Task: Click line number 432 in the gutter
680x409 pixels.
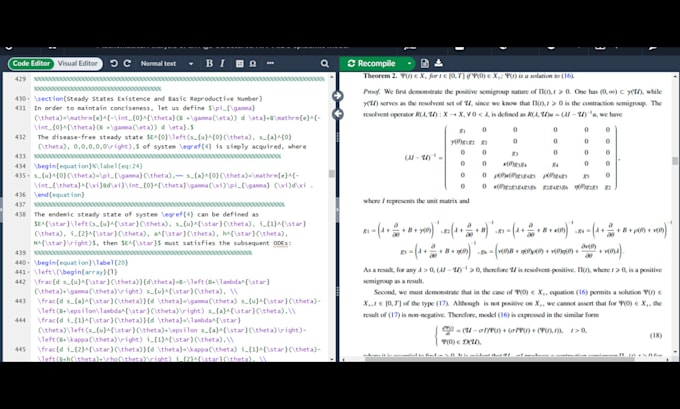Action: pos(20,137)
